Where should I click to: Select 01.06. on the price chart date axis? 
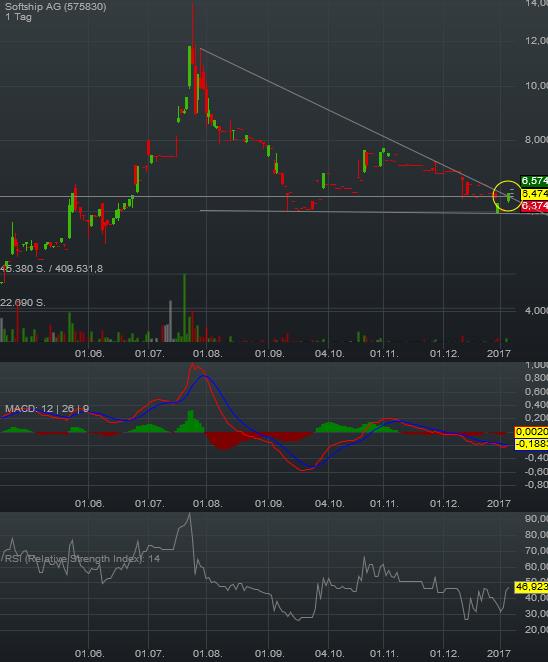(90, 353)
